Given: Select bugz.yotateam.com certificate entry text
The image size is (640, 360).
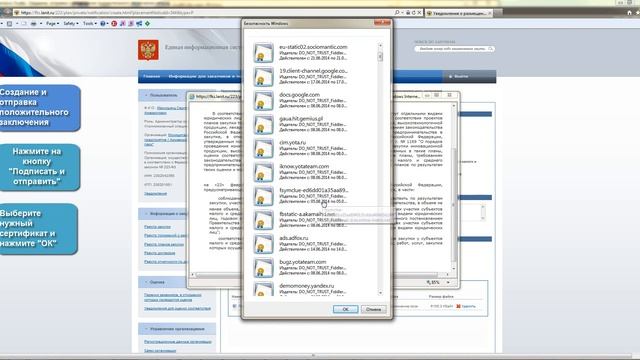Looking at the screenshot, I should point(313,267).
